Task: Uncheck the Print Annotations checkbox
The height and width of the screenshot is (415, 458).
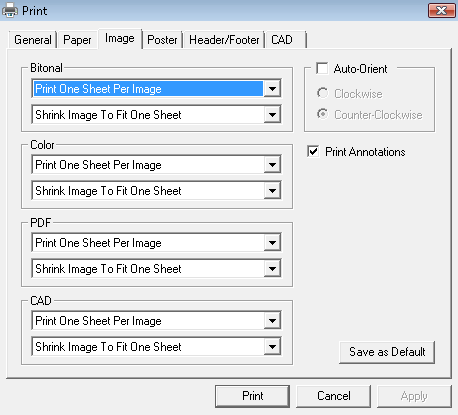Action: coord(313,152)
